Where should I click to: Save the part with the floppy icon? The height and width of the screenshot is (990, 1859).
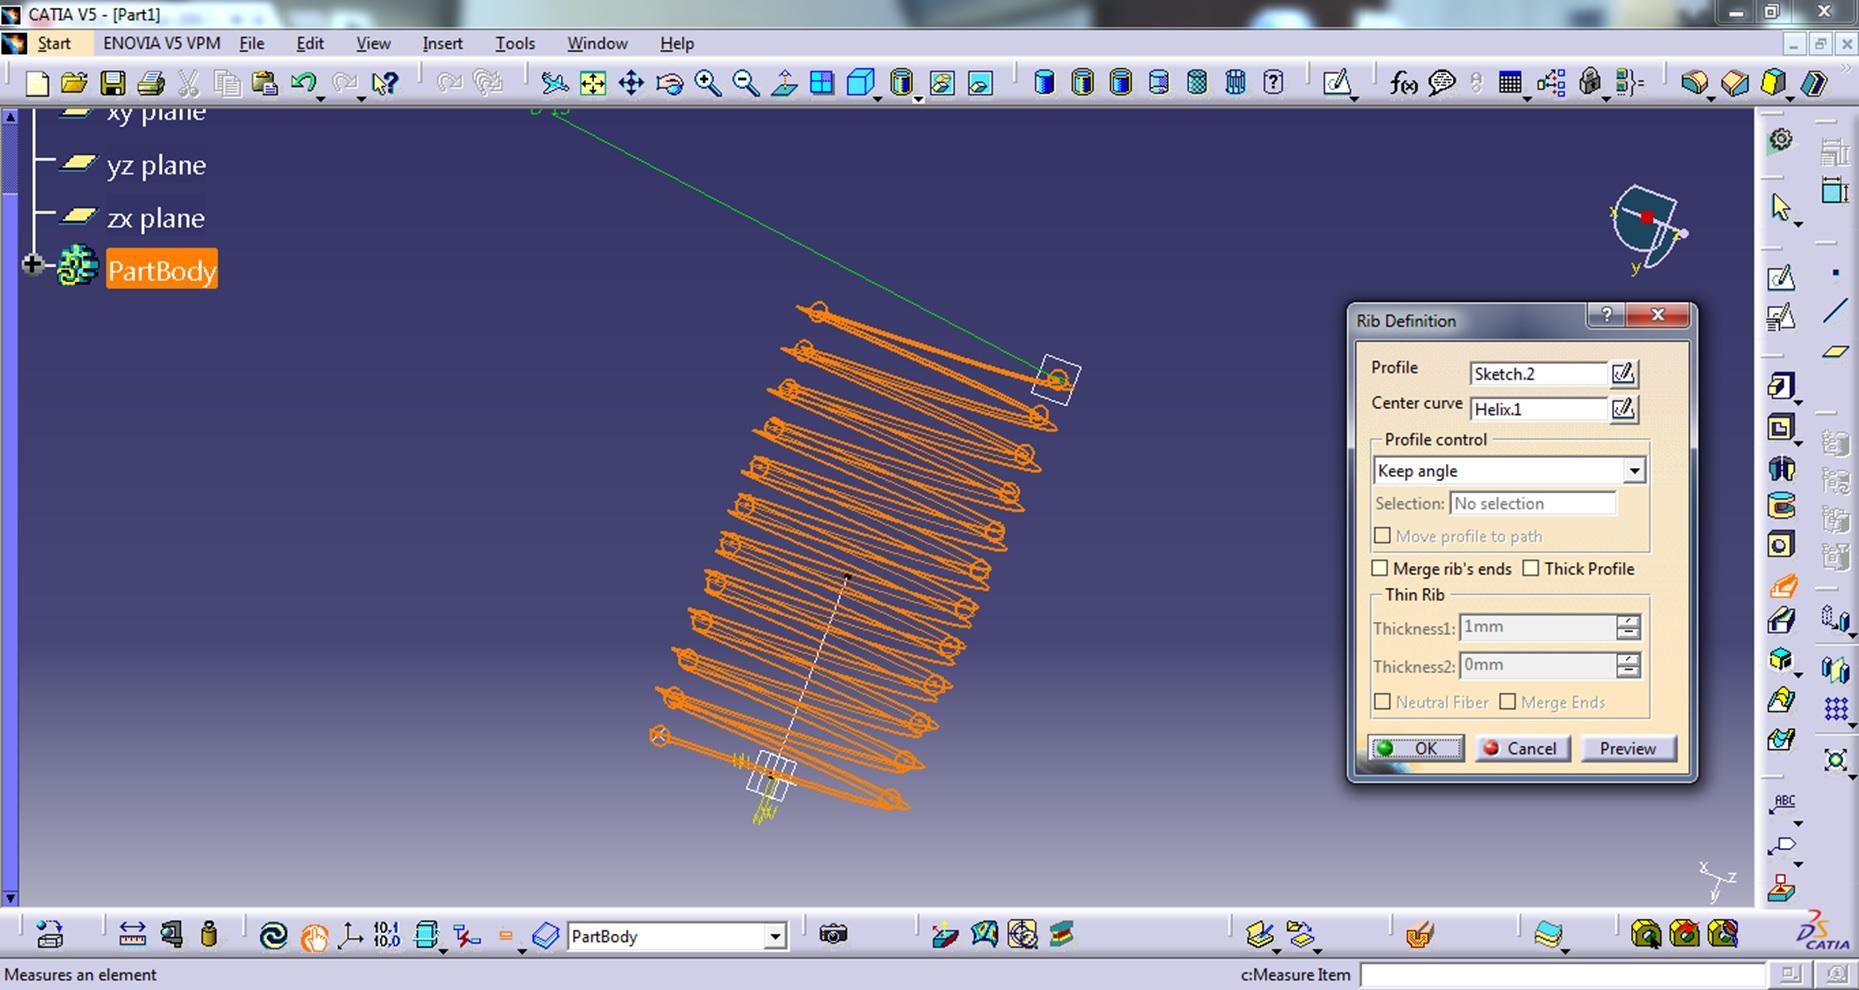pyautogui.click(x=113, y=83)
